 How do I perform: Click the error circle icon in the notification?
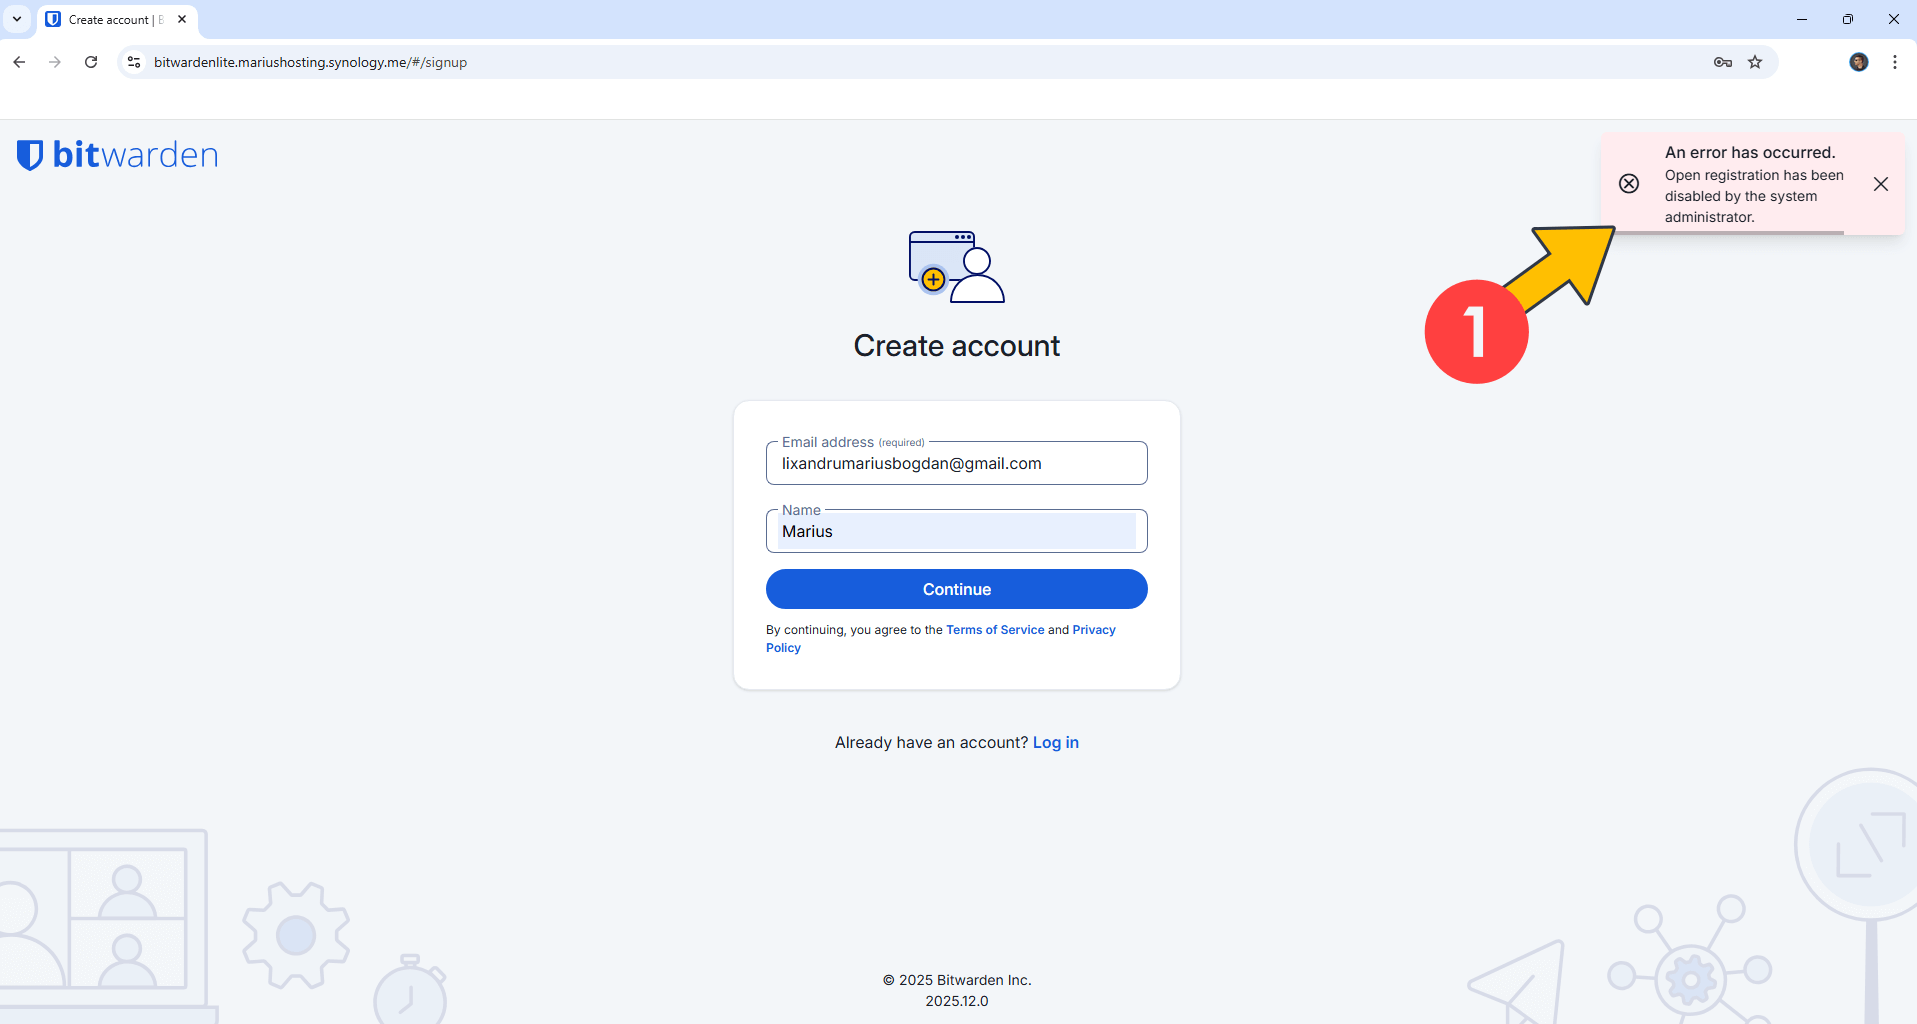click(x=1629, y=184)
